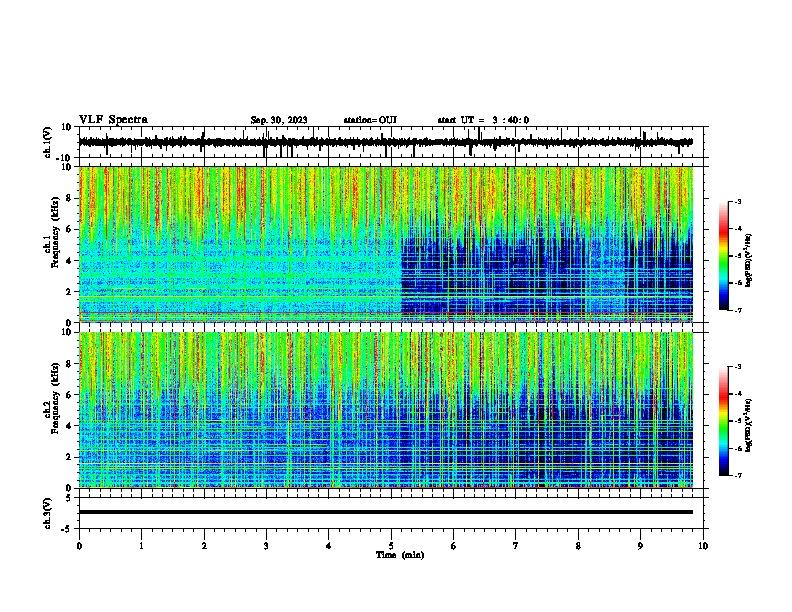Viewport: 792px width, 612px height.
Task: Click the "ch.1(V)" axis label
Action: click(x=48, y=142)
